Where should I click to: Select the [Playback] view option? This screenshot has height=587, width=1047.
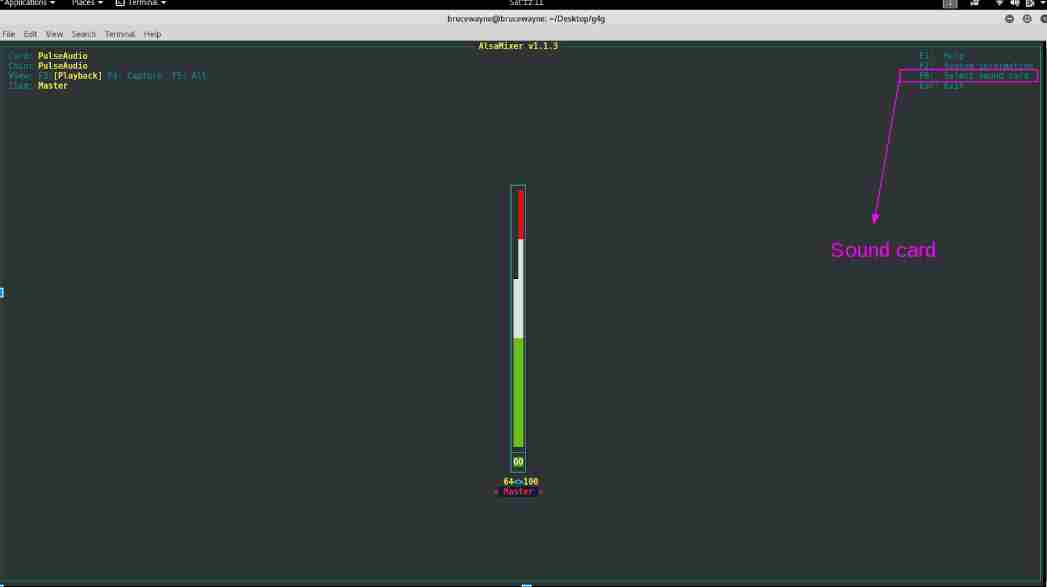point(77,76)
